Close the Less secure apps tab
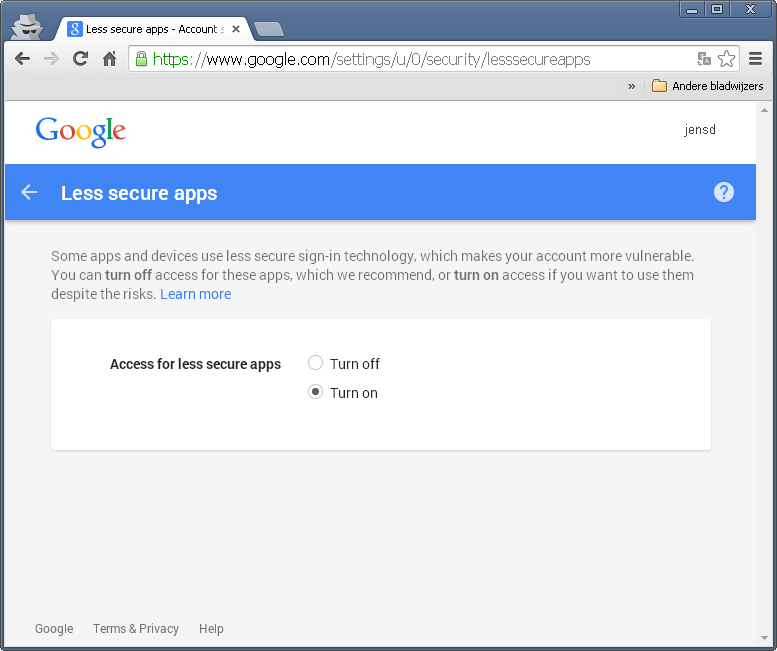 click(236, 29)
